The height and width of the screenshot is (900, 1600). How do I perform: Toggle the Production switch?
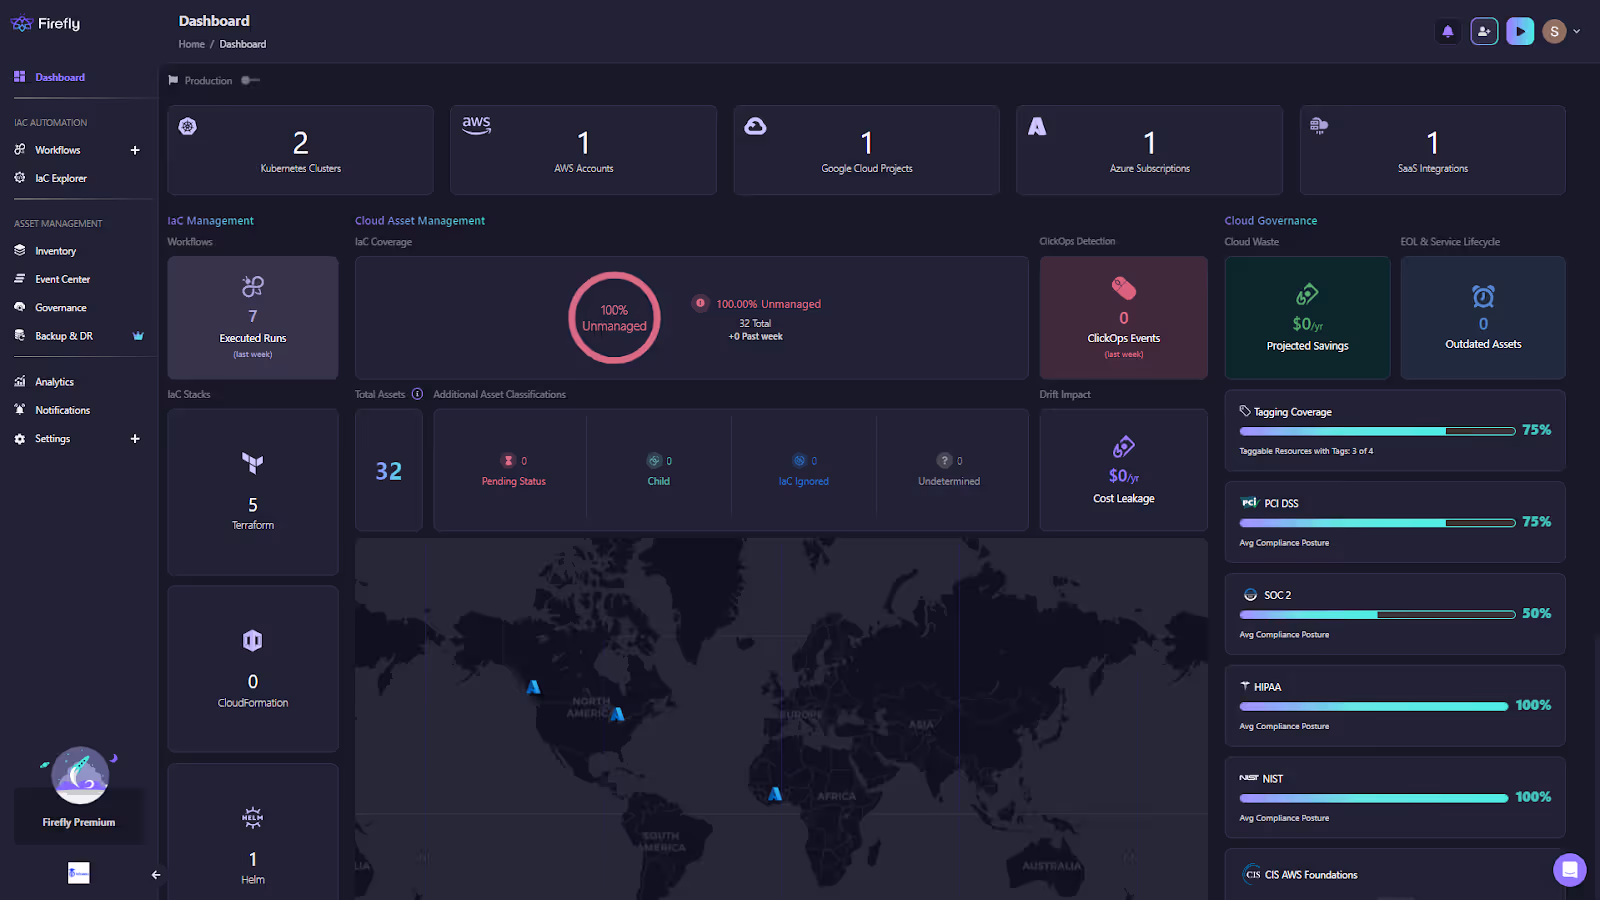[x=250, y=80]
